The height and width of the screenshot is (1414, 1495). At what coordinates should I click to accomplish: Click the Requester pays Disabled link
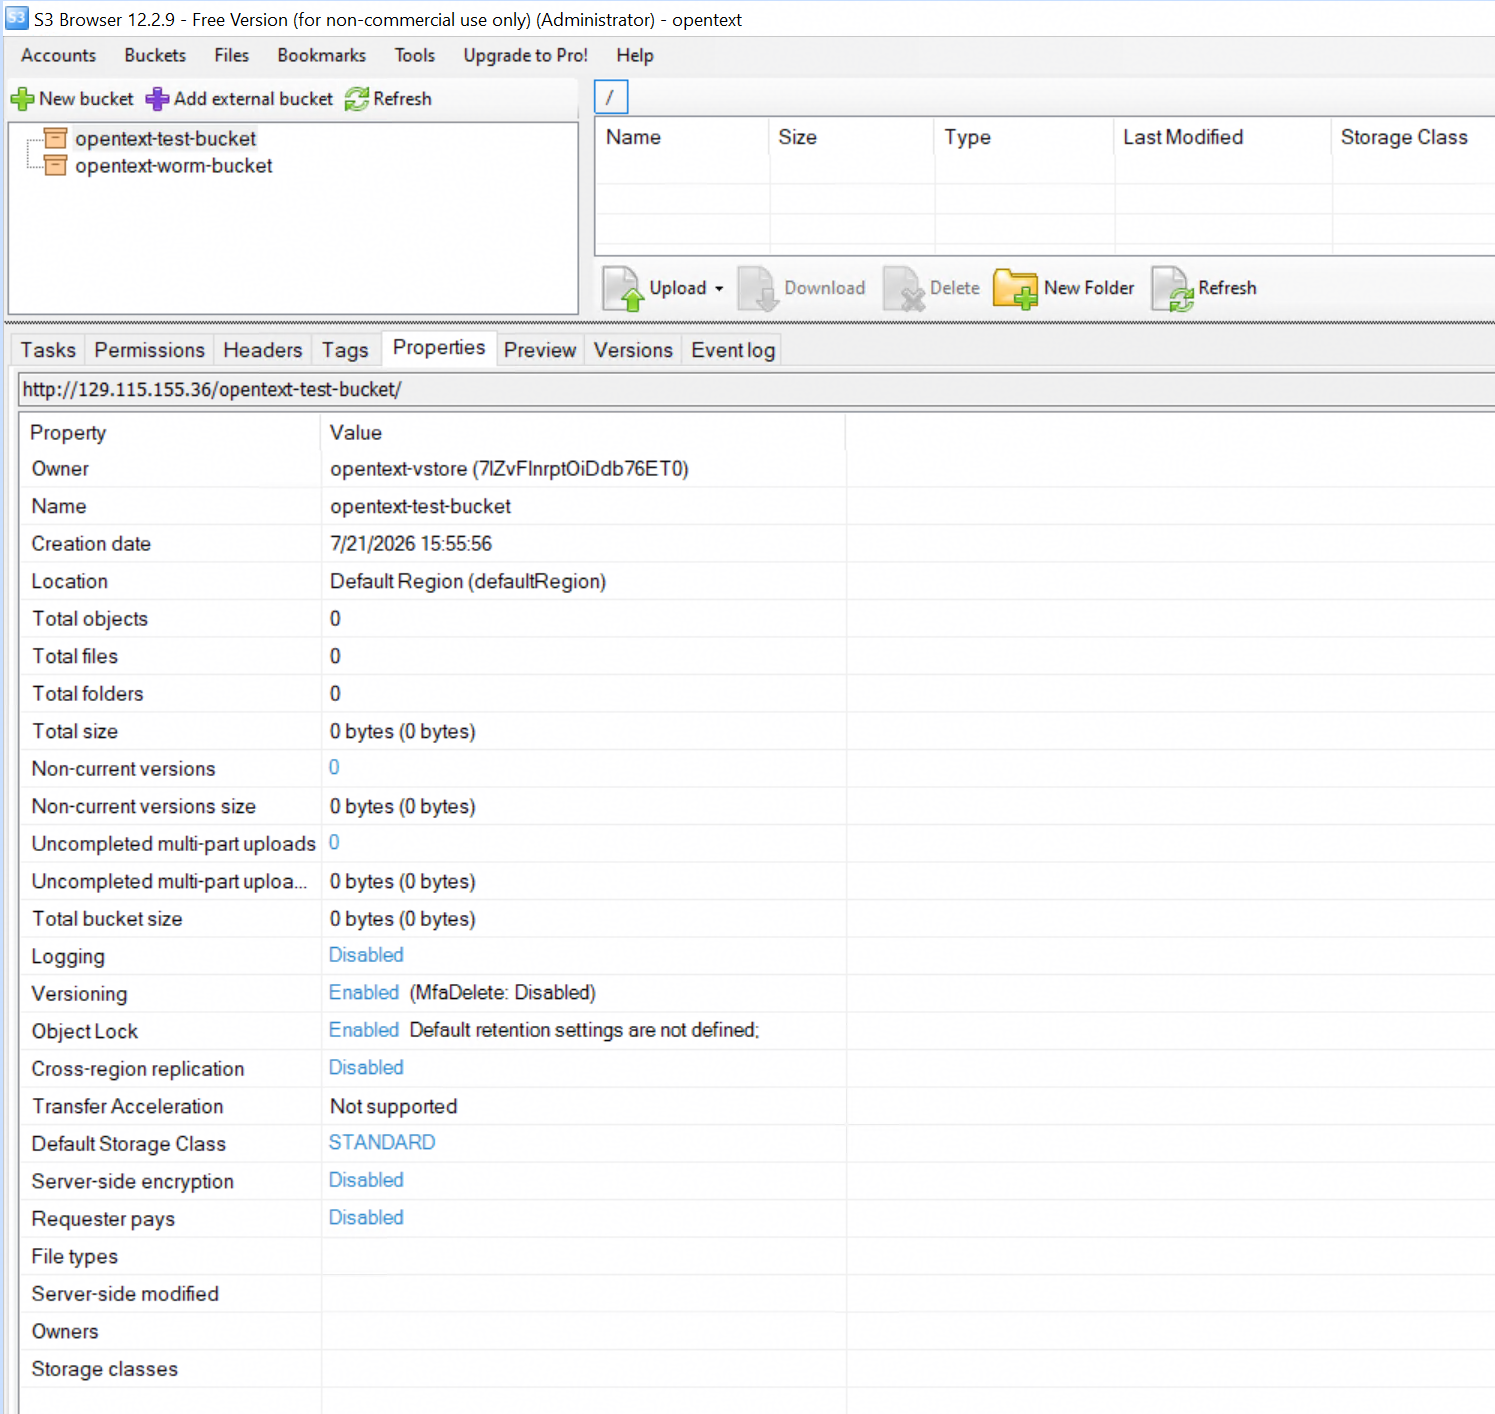(366, 1217)
